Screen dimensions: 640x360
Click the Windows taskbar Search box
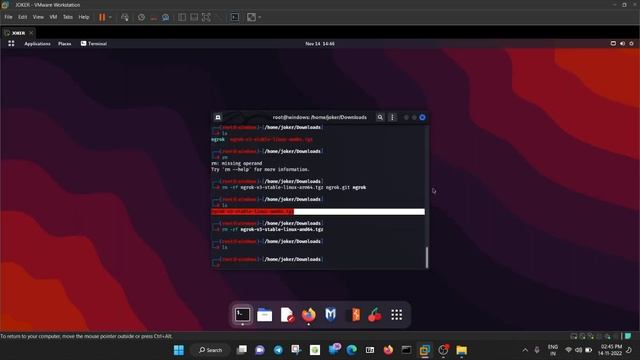211,350
